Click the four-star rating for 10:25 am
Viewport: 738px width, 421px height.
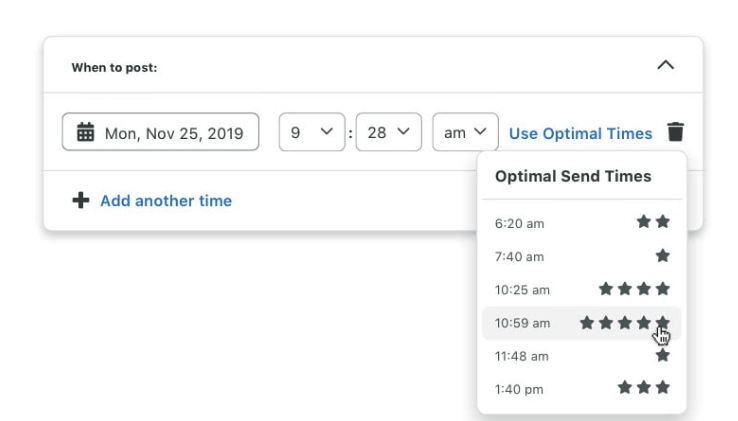coord(634,289)
